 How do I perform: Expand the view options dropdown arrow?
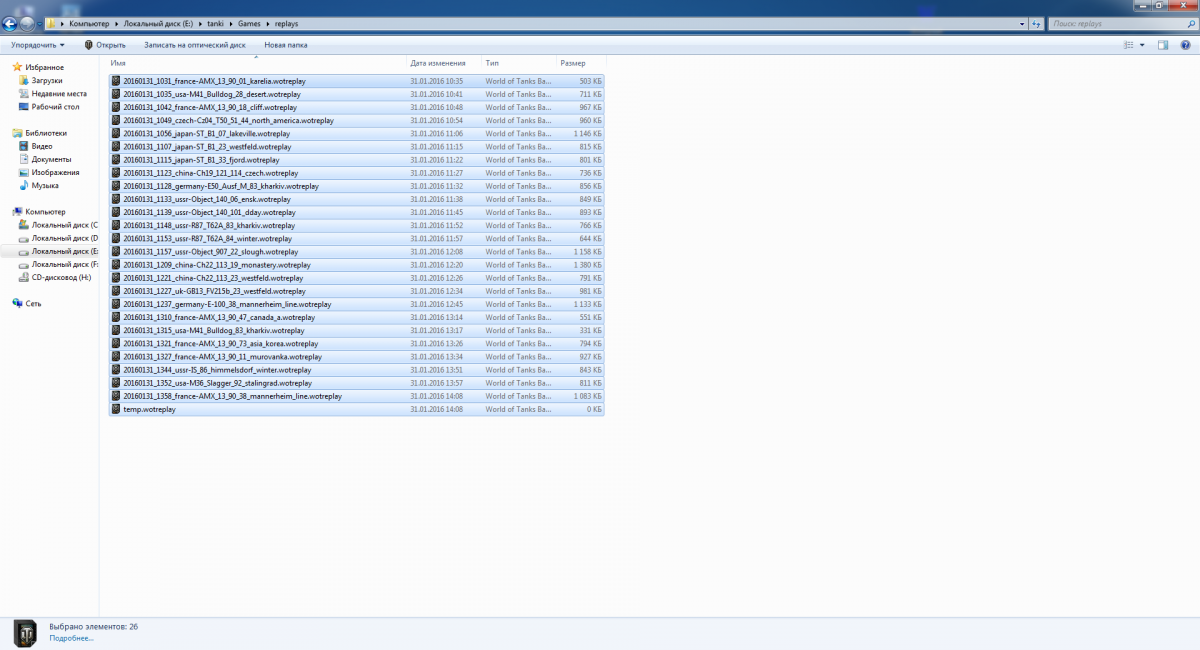click(1143, 45)
